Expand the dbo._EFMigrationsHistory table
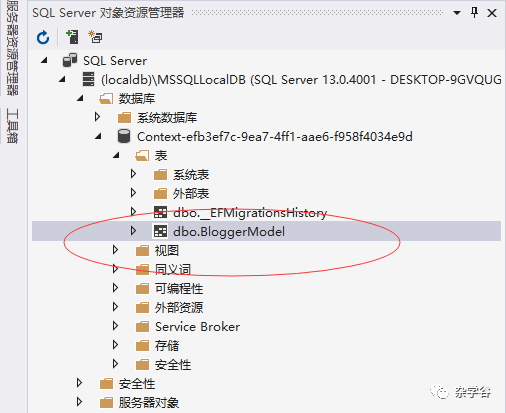The height and width of the screenshot is (413, 506). click(x=133, y=212)
